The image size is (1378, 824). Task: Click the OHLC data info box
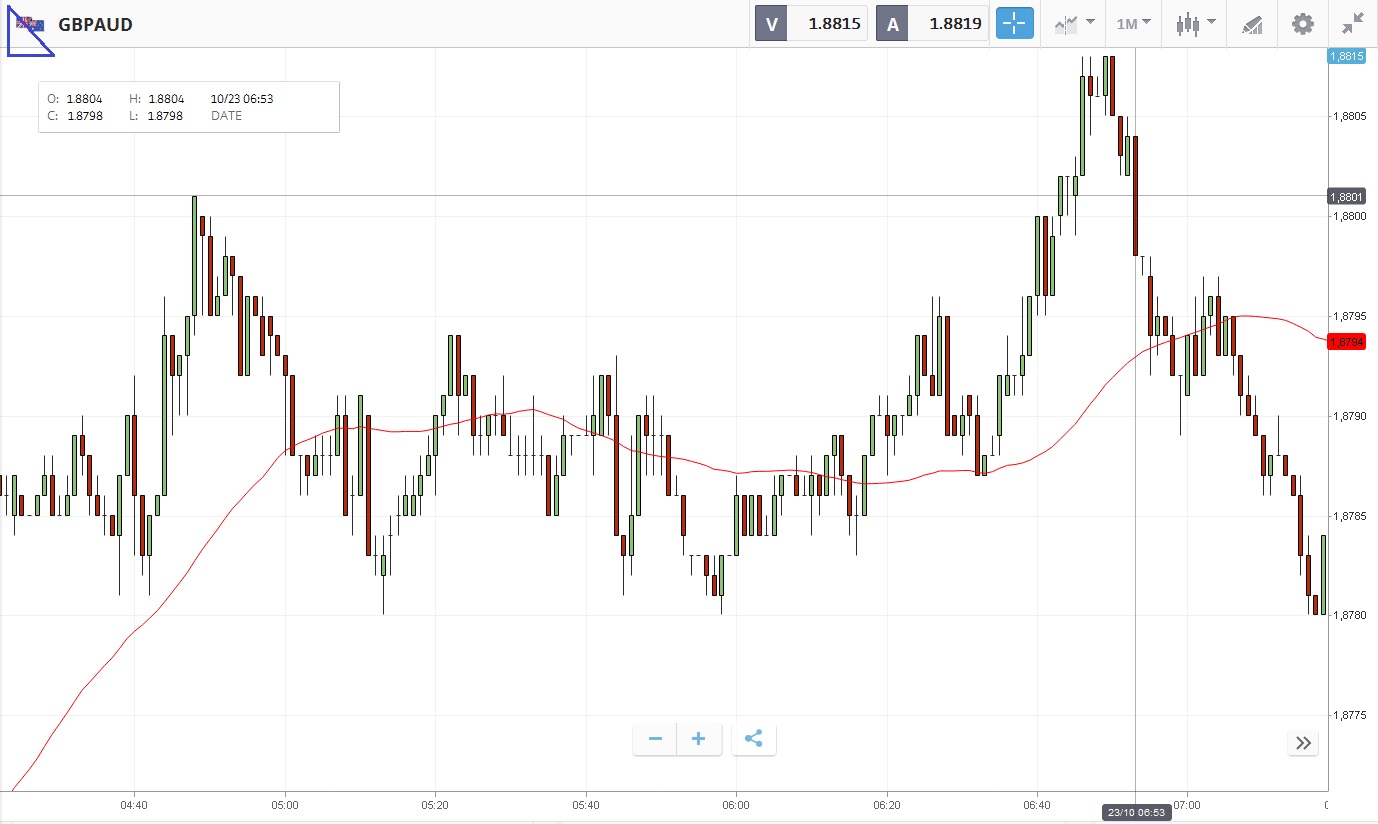coord(189,107)
